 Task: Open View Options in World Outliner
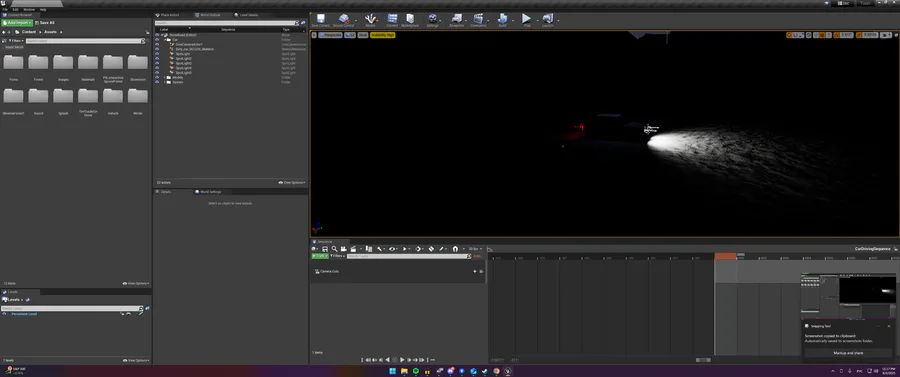(x=292, y=182)
